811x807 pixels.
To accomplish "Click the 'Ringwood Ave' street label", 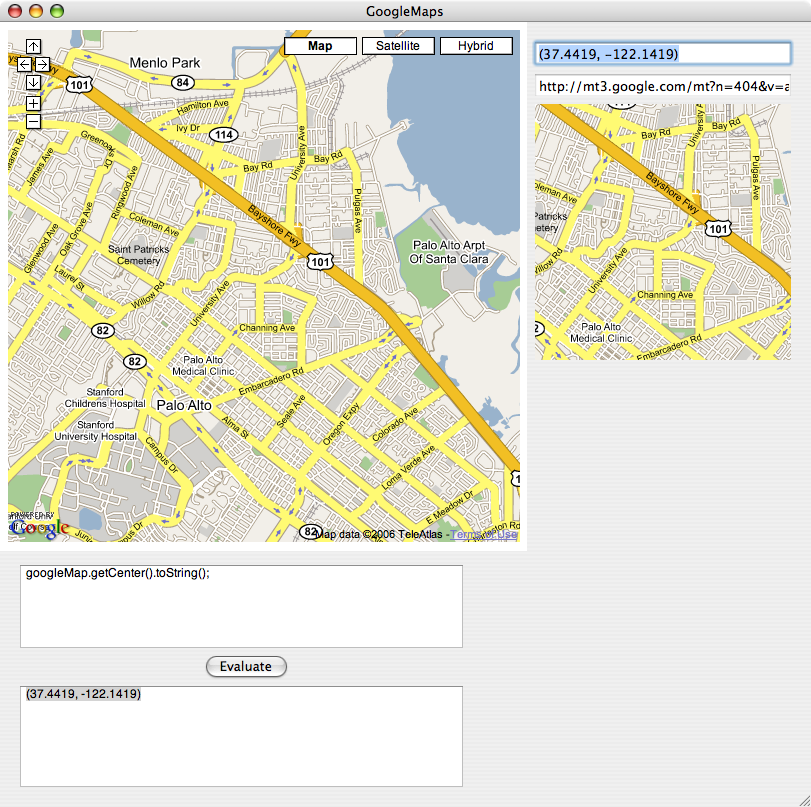I will pos(125,192).
